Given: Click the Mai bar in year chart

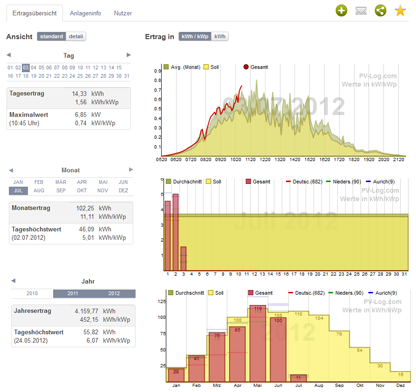Looking at the screenshot, I should point(258,343).
